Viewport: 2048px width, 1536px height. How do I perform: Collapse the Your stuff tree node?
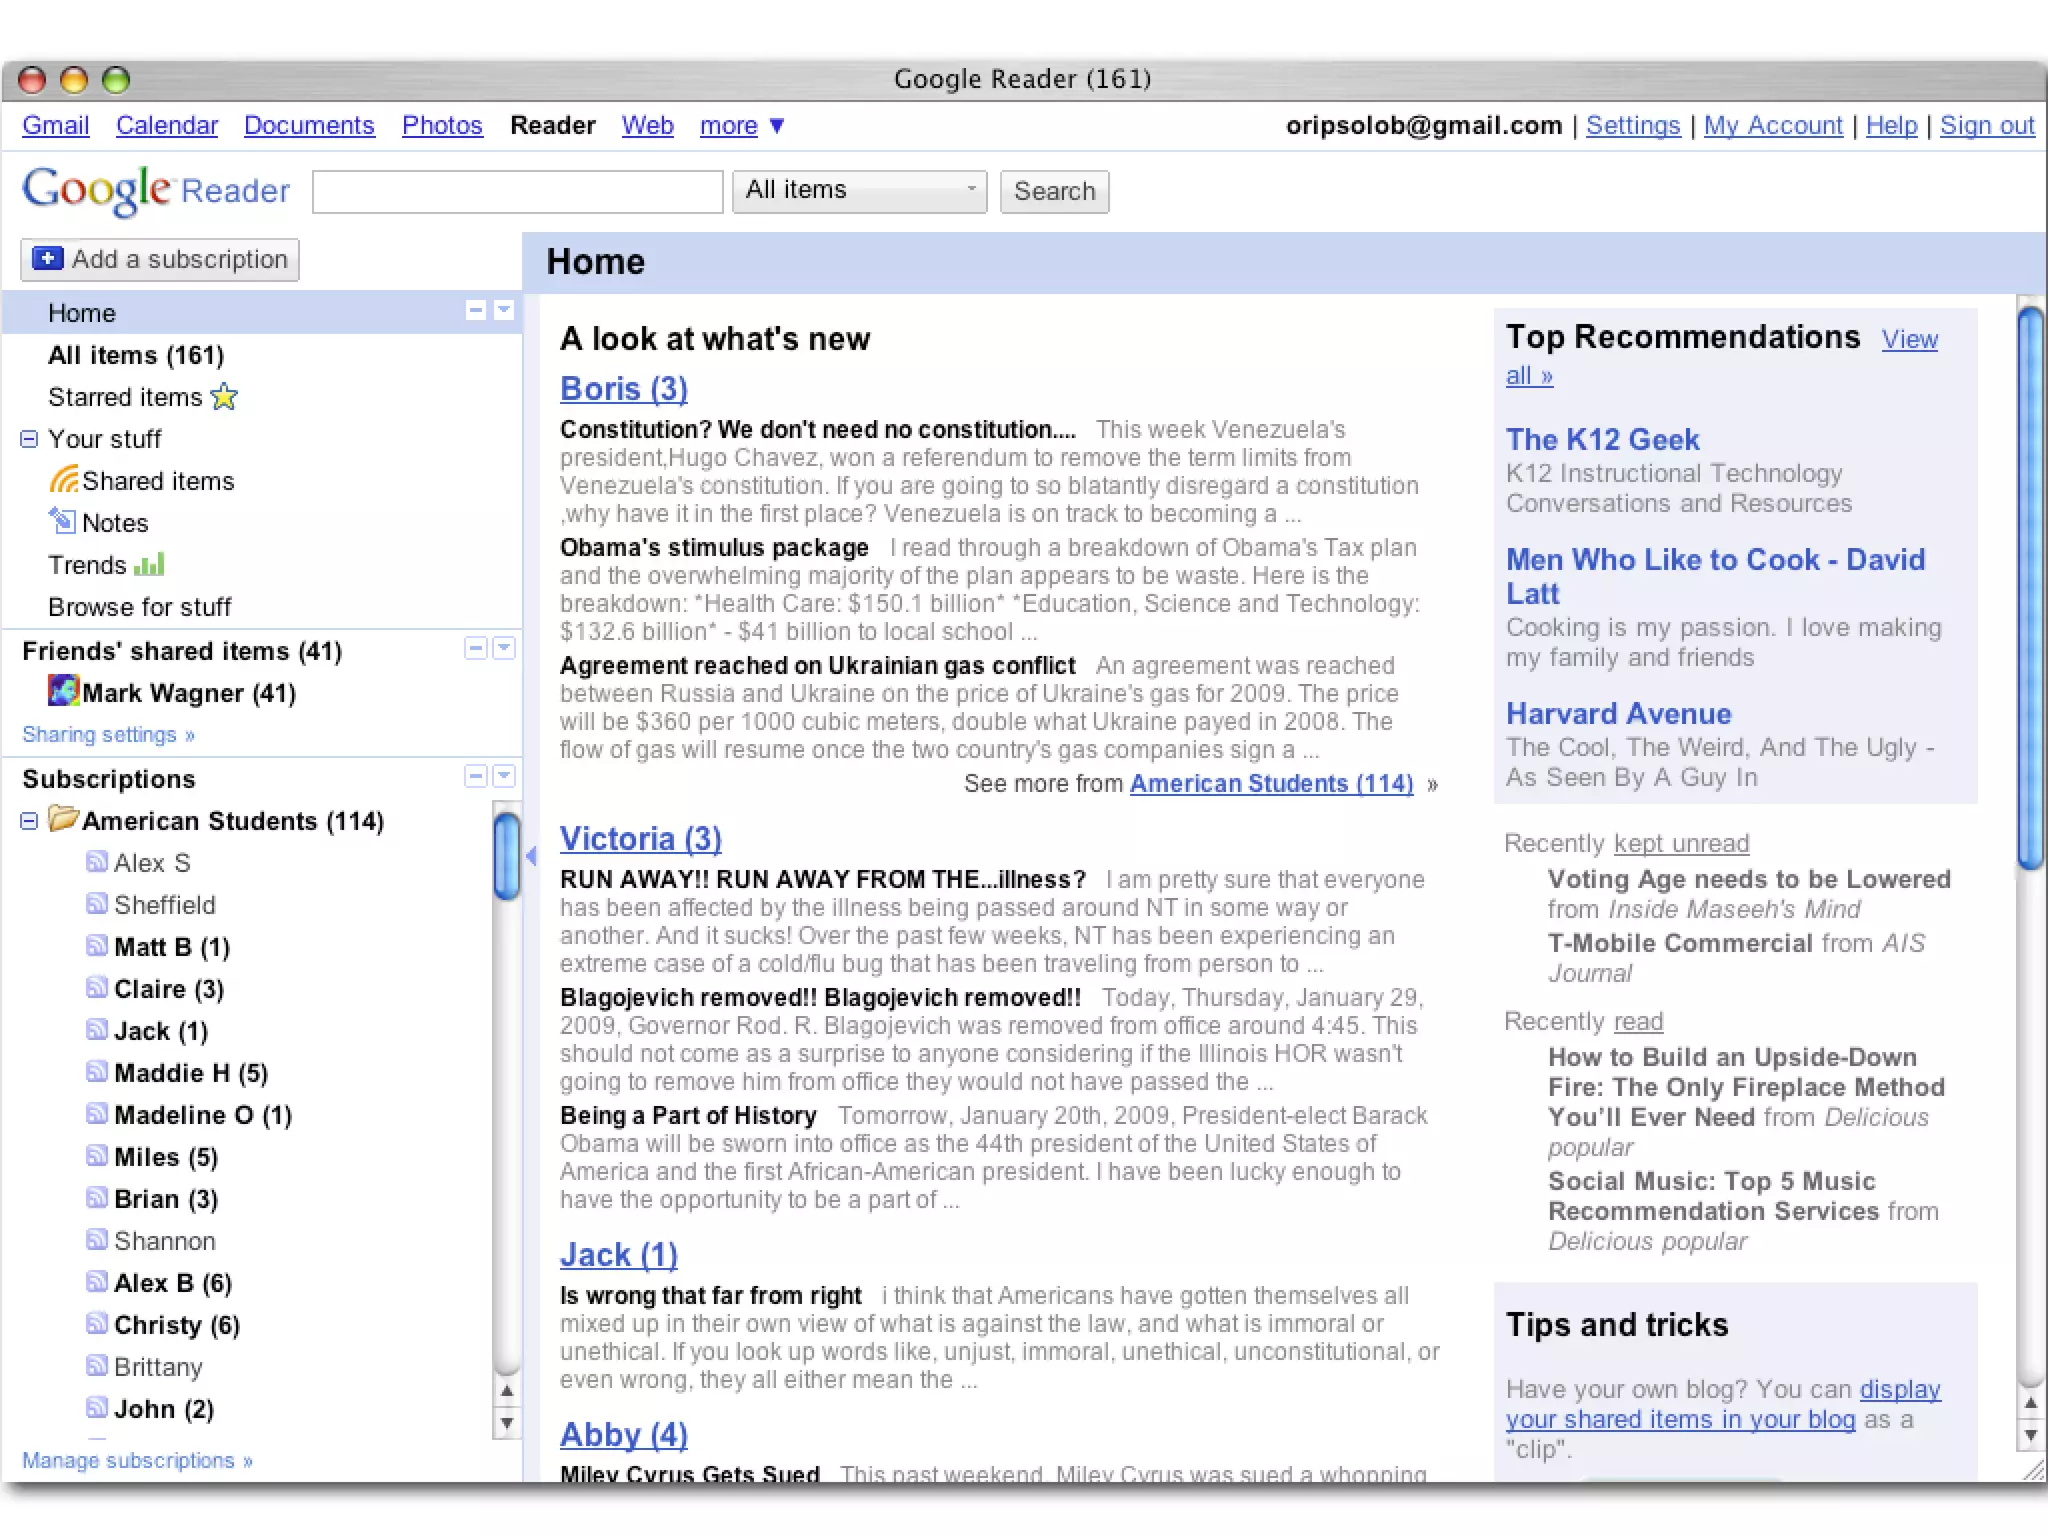29,439
